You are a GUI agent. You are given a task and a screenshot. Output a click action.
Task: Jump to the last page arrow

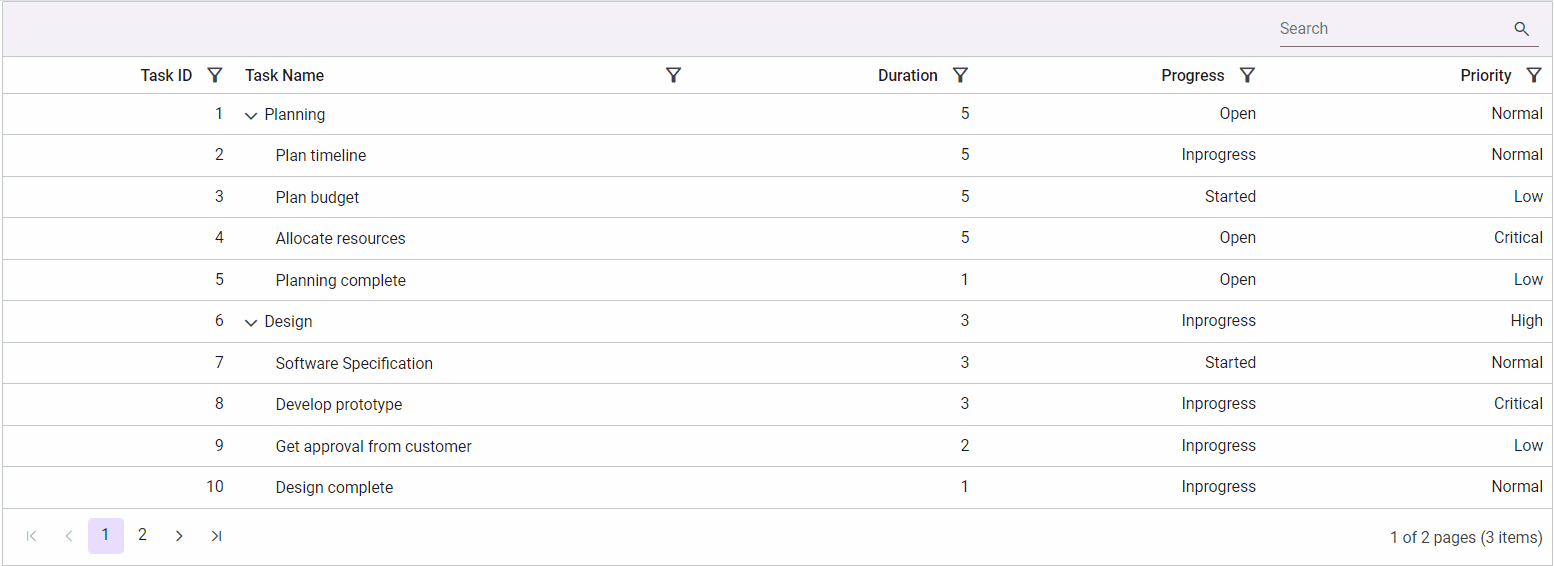click(x=216, y=536)
